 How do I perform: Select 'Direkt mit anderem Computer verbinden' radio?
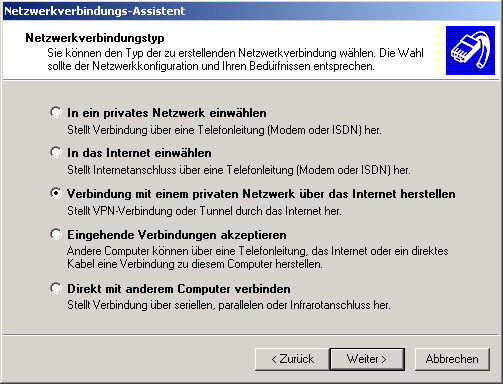tap(56, 288)
